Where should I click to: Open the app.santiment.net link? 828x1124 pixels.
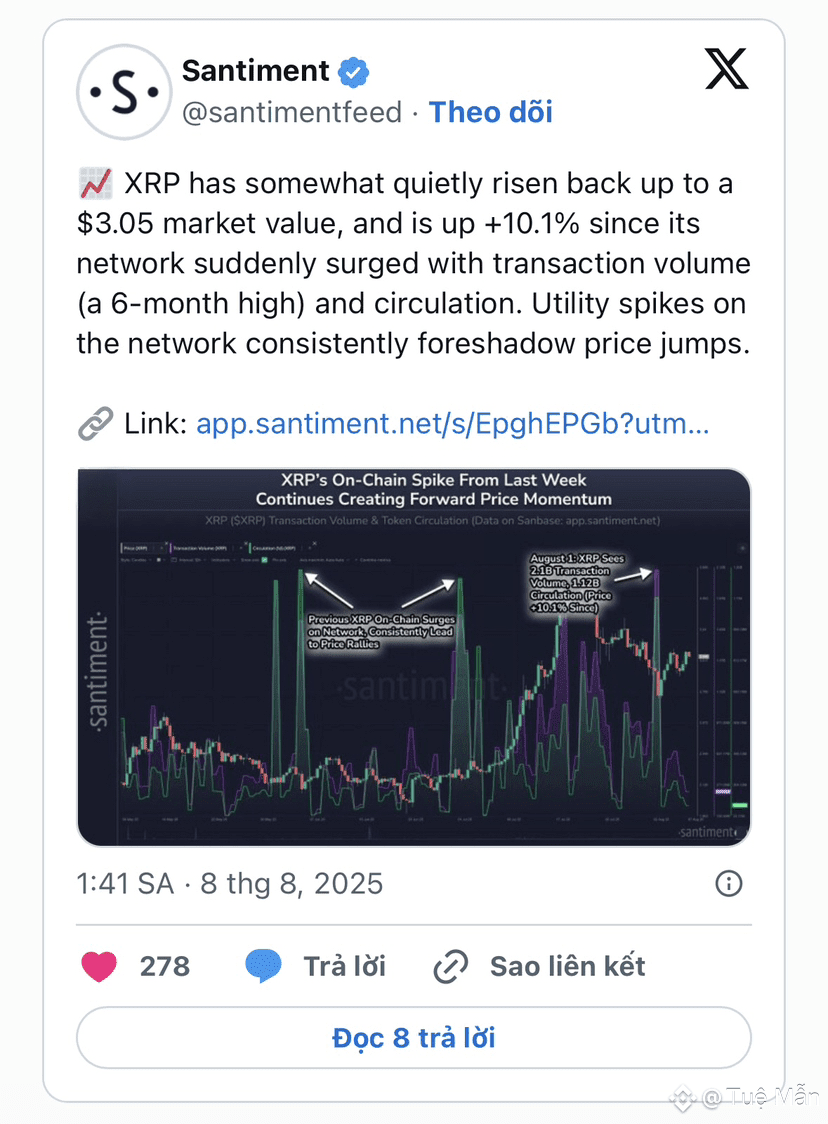pyautogui.click(x=452, y=424)
